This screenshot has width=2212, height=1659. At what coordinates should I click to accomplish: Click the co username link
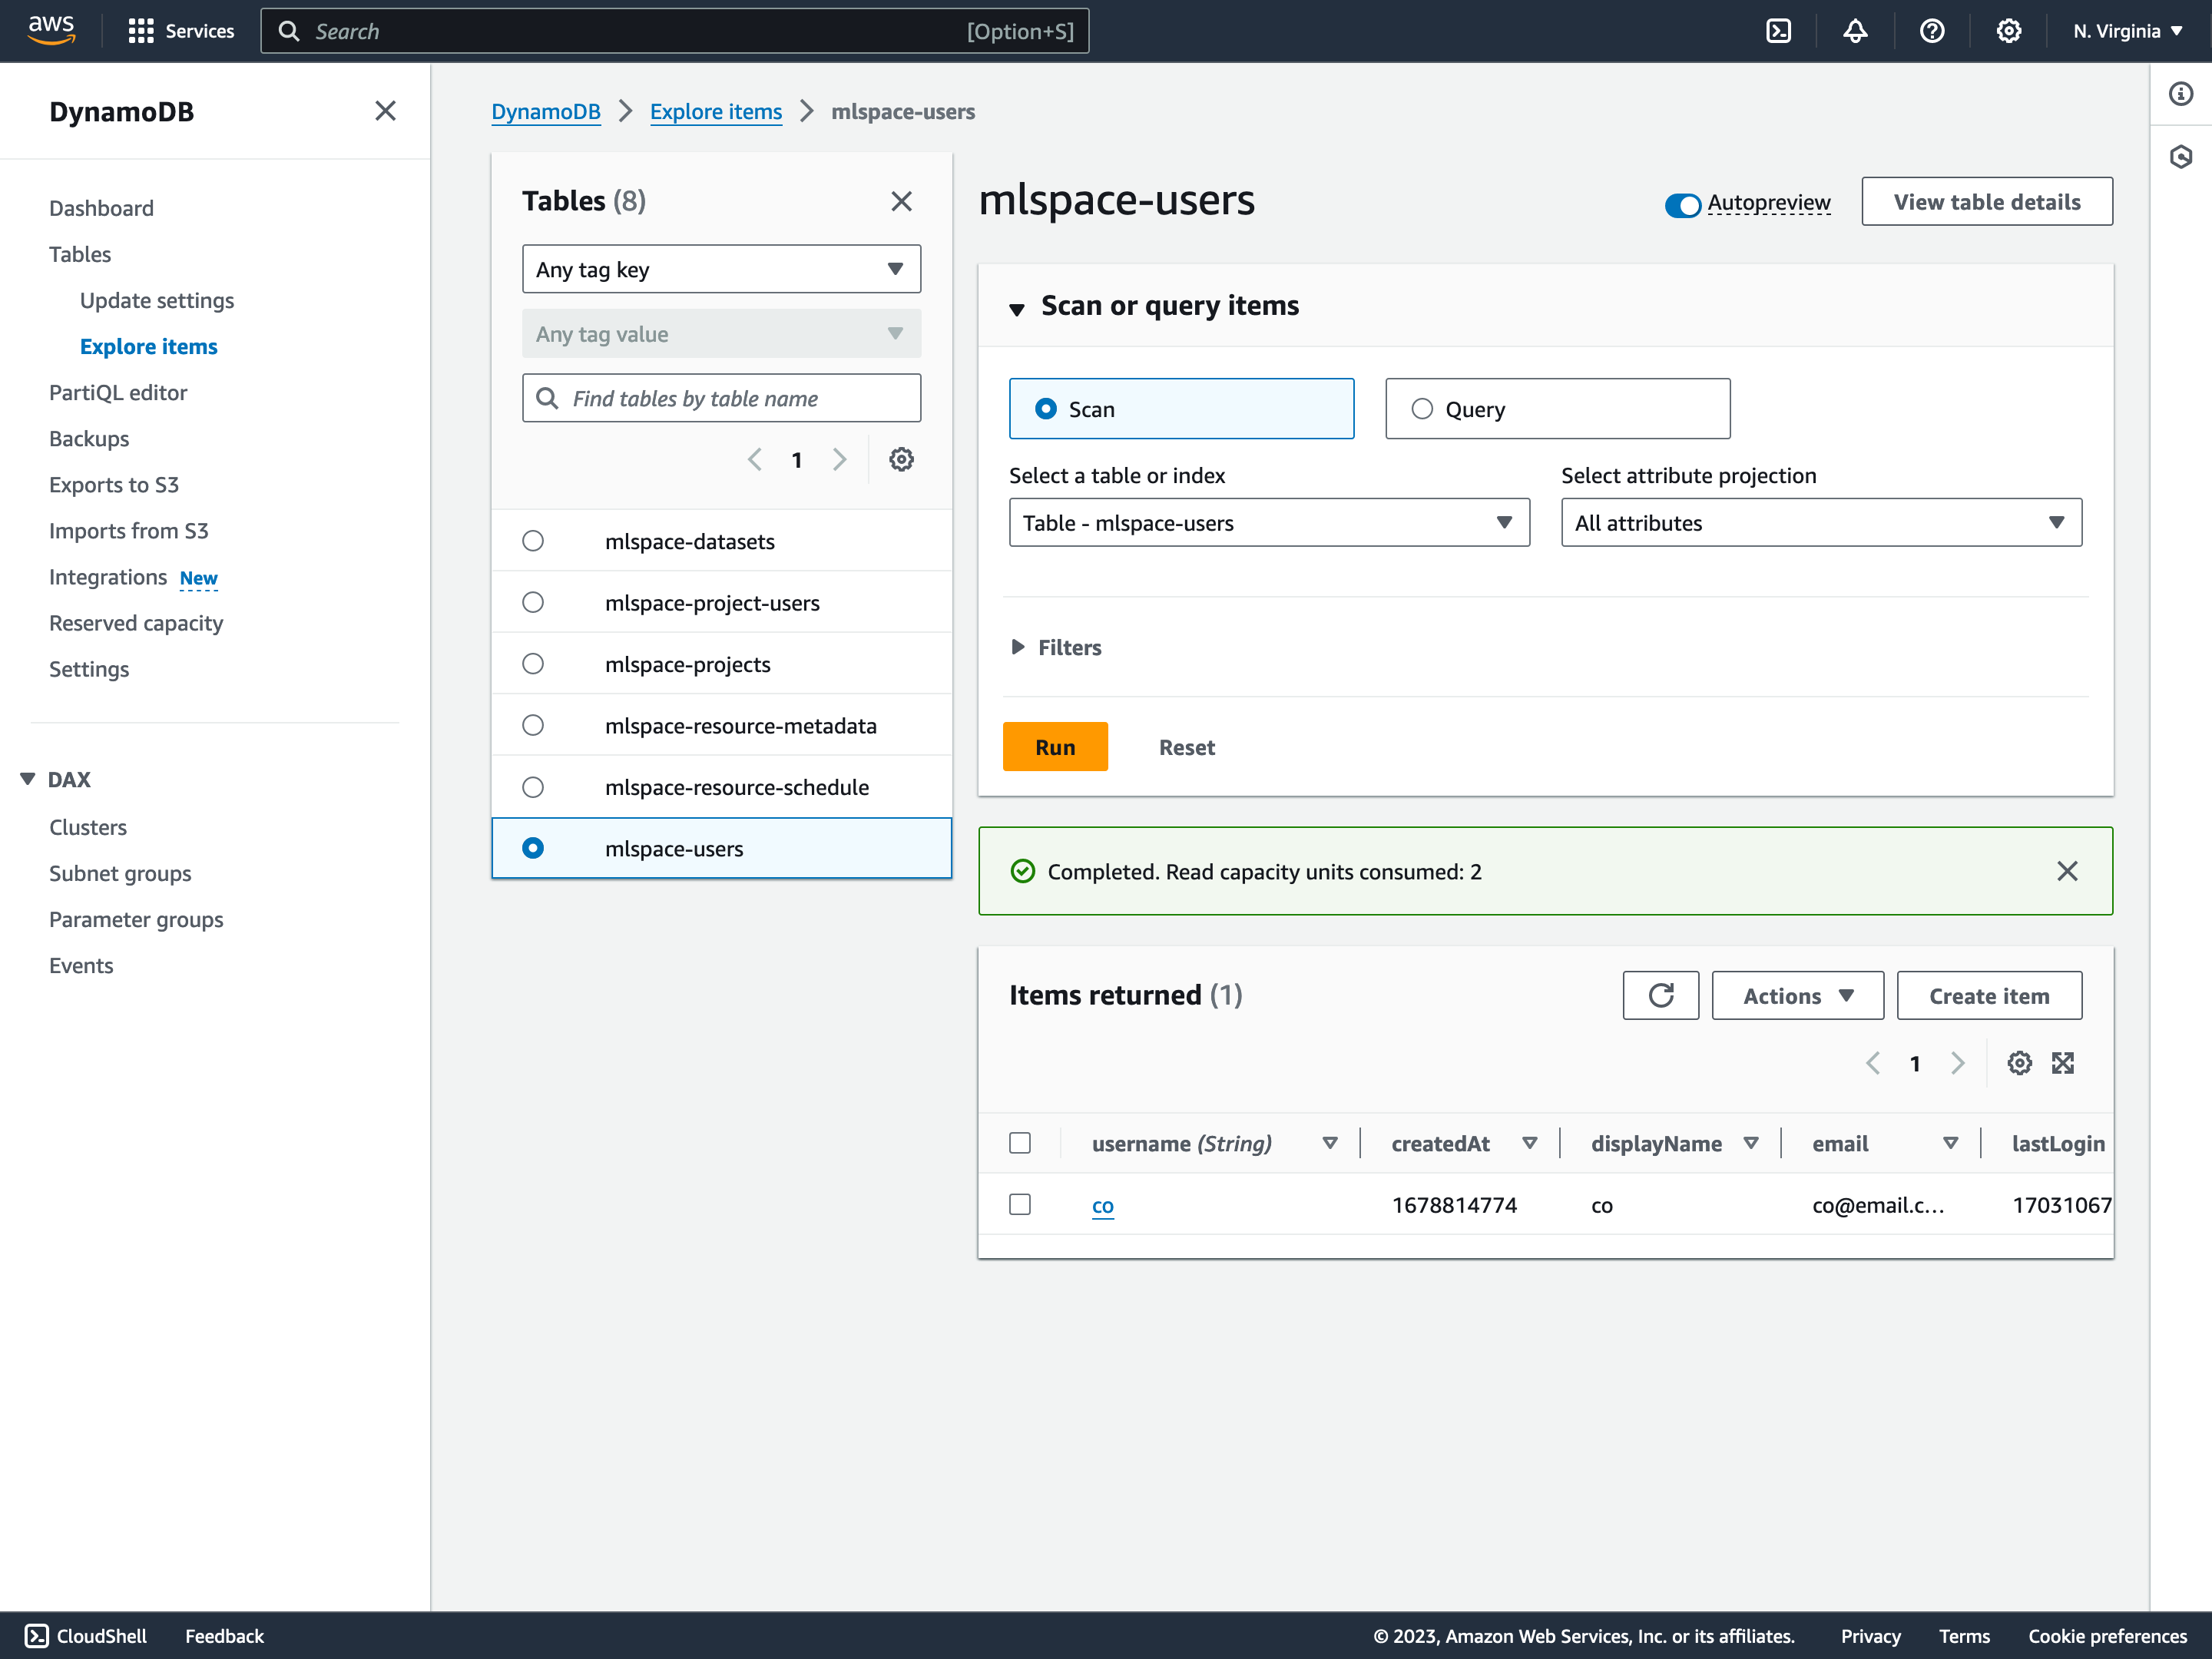[x=1101, y=1204]
